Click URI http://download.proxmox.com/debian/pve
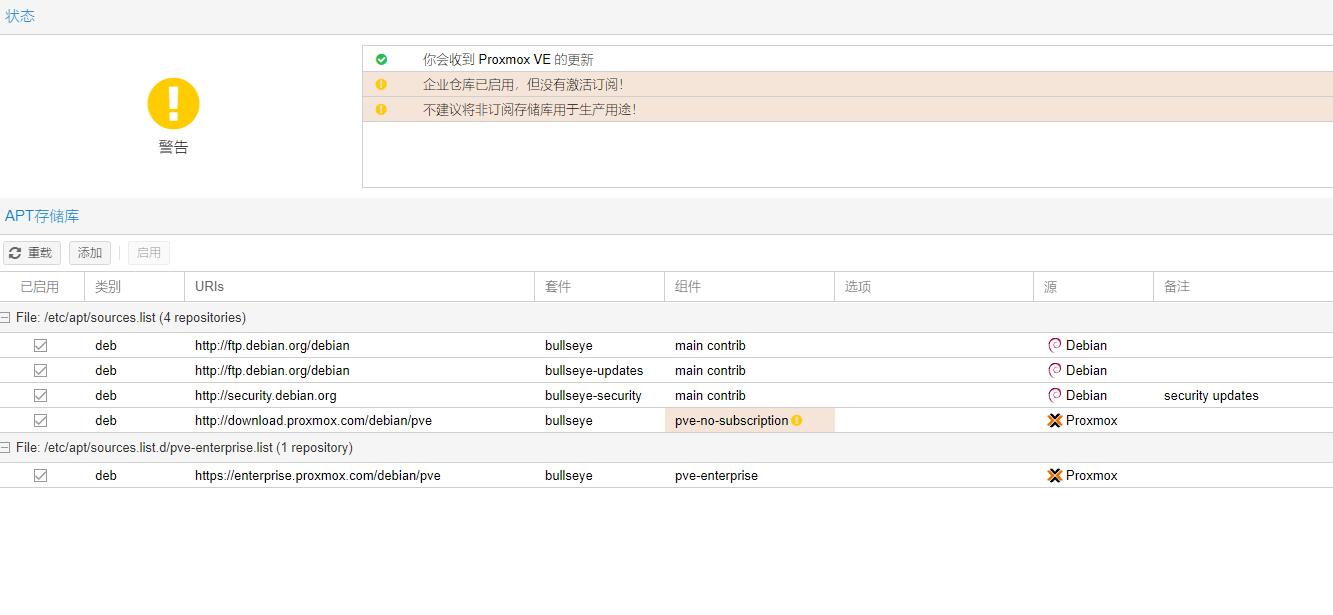Image resolution: width=1333 pixels, height=615 pixels. pos(313,421)
